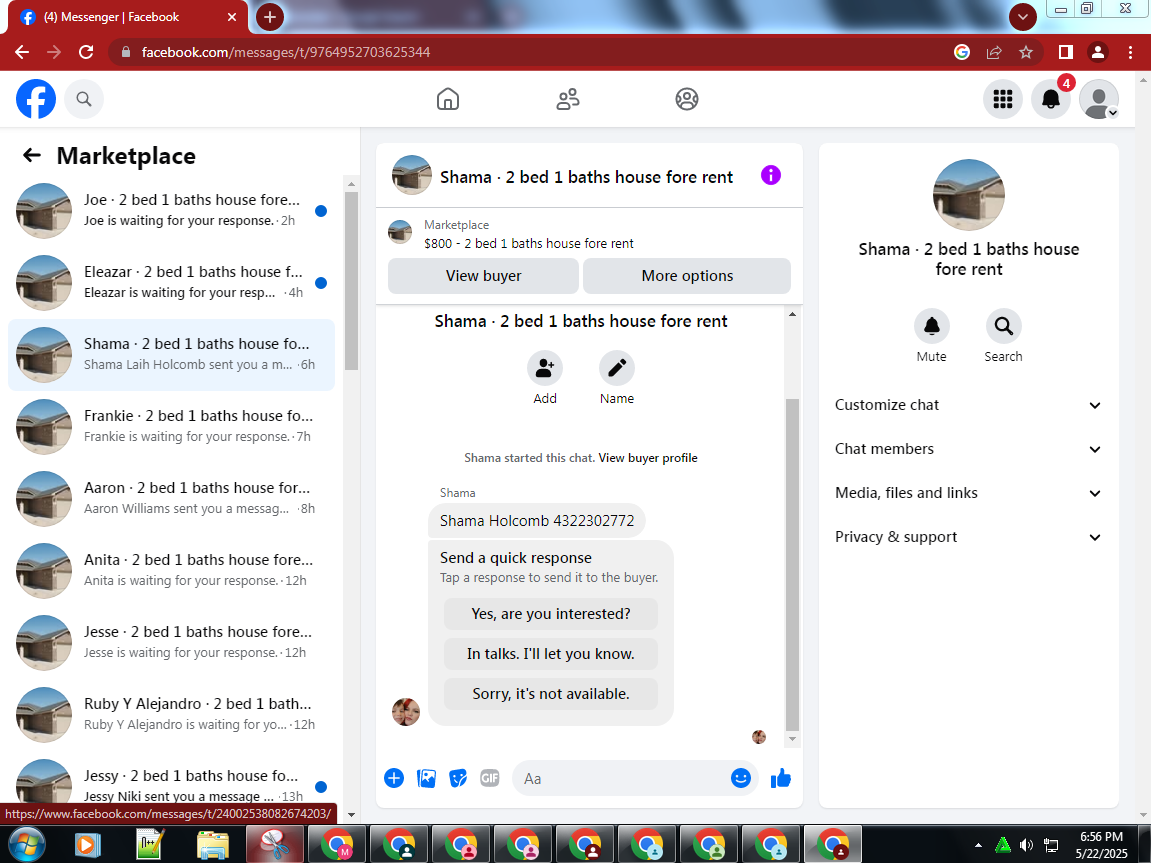Open Anita's conversation
The height and width of the screenshot is (863, 1151).
[x=171, y=570]
